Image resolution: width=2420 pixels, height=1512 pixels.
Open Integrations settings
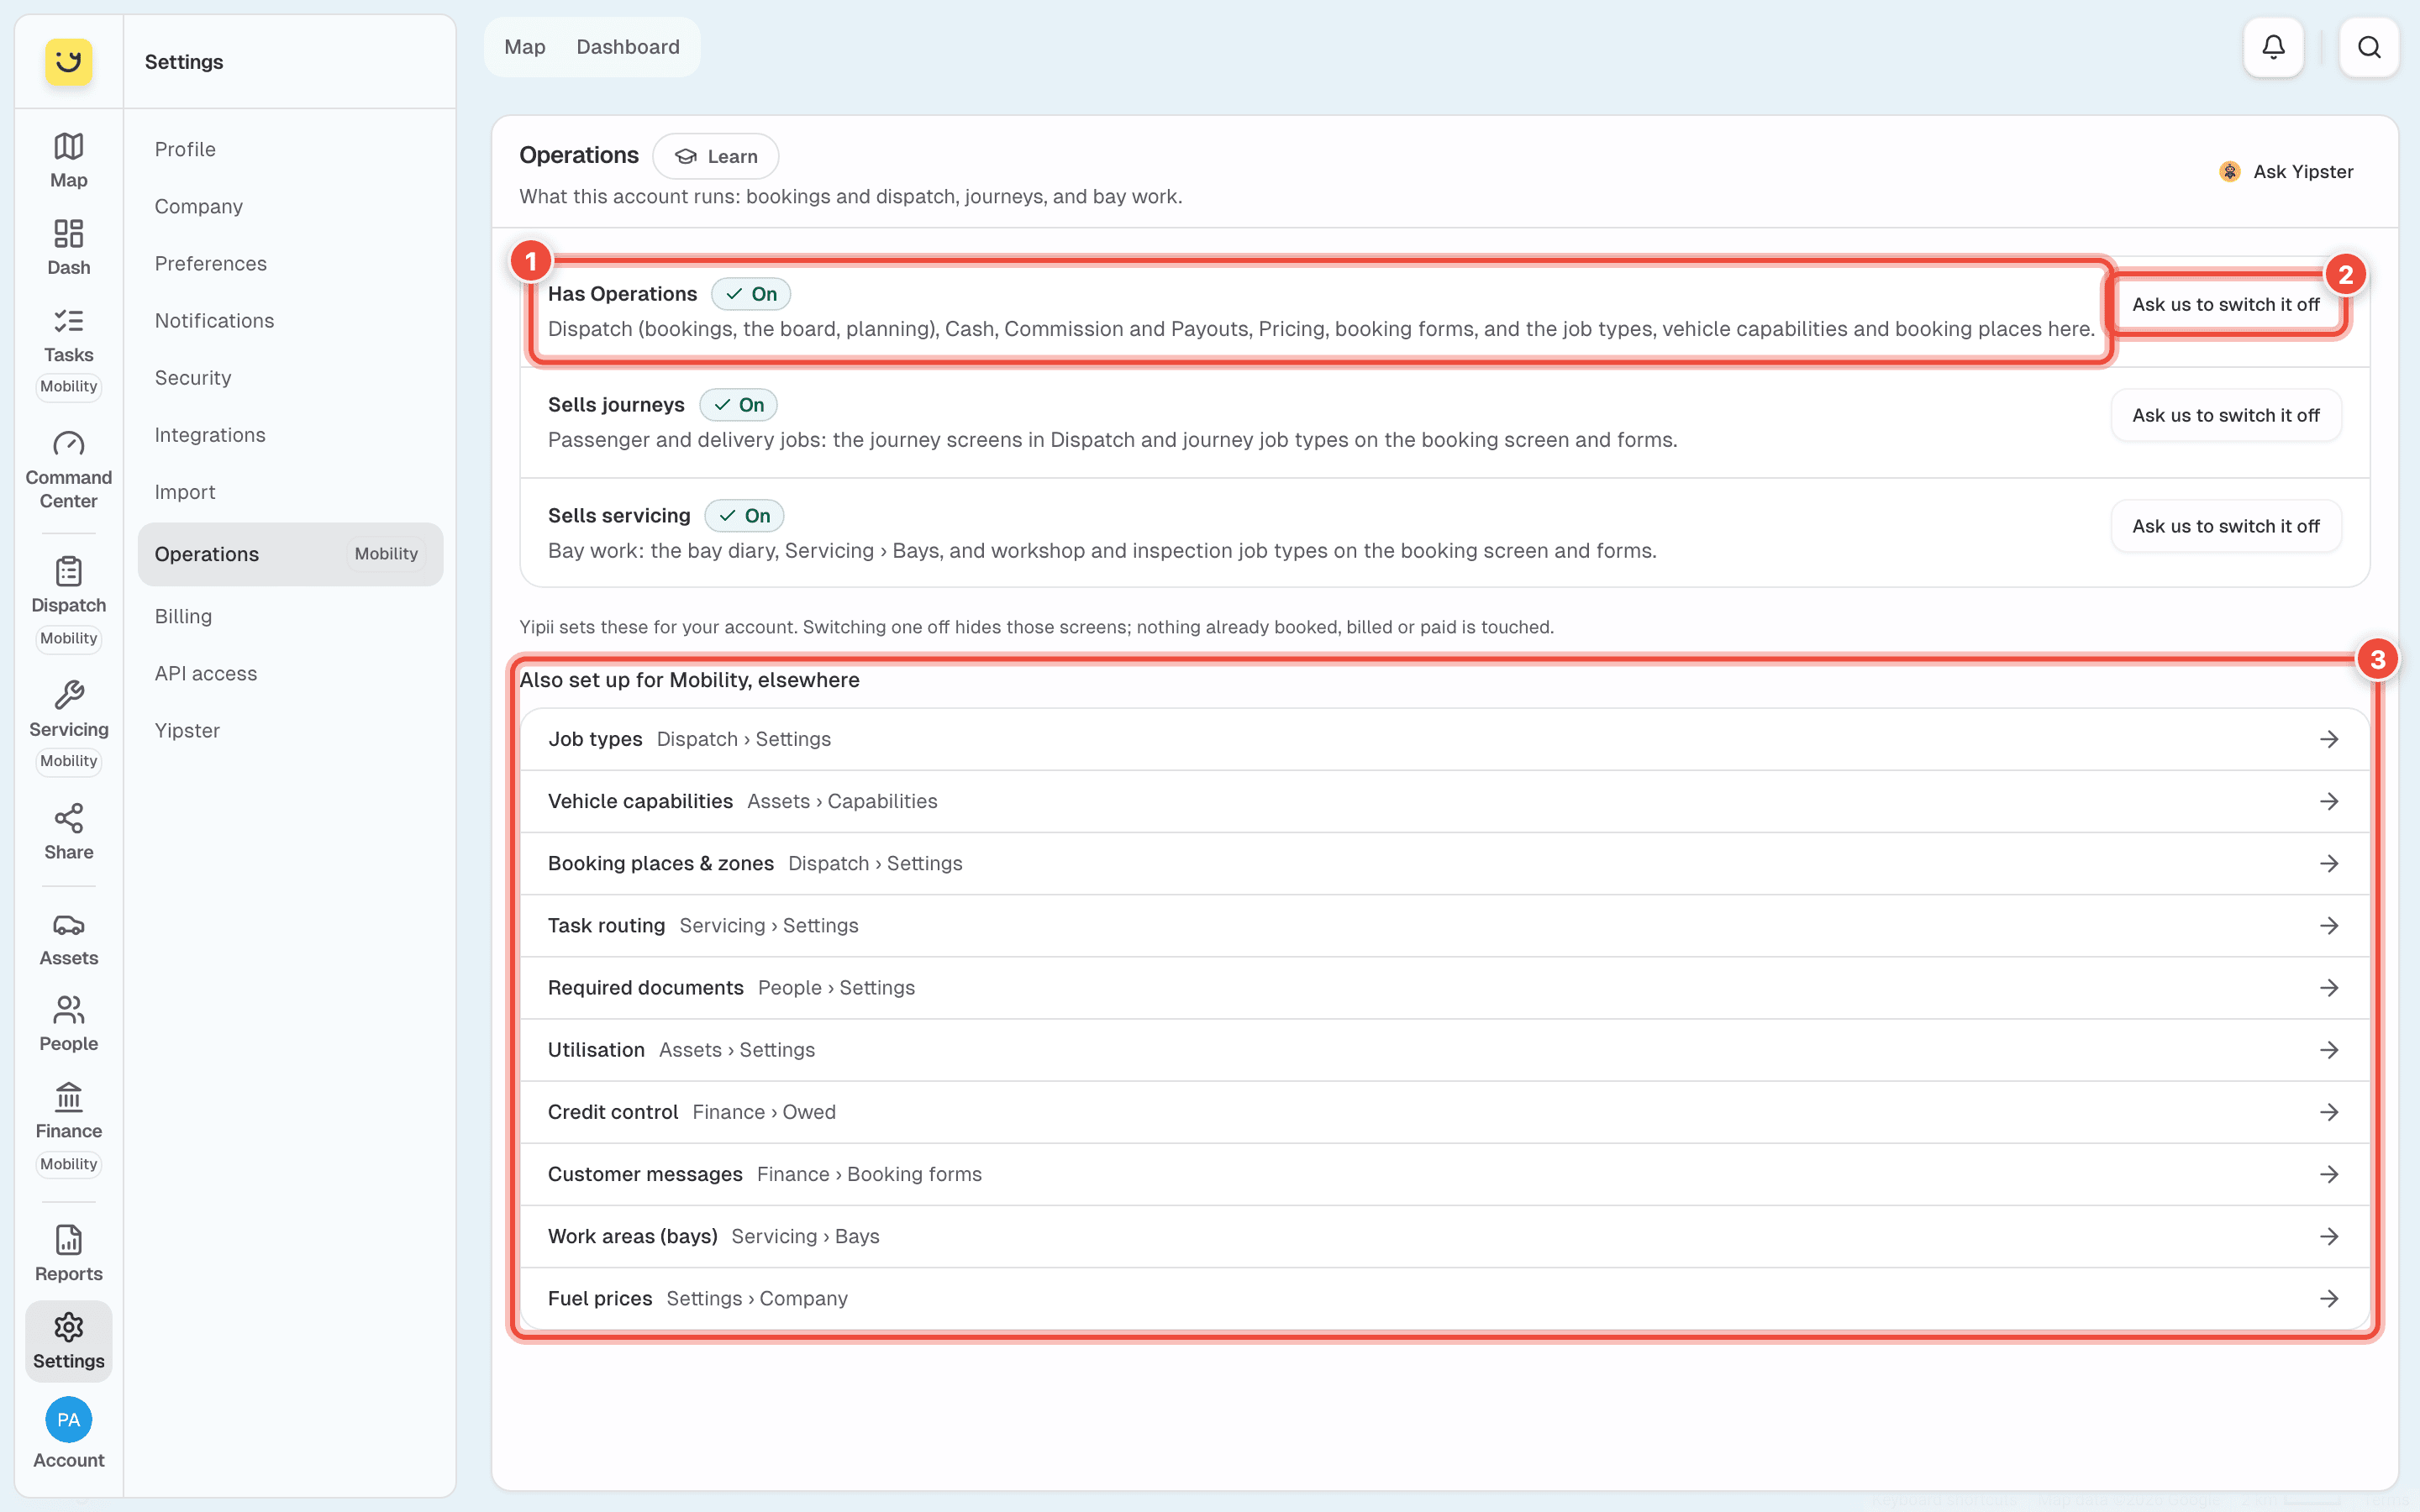pos(290,435)
